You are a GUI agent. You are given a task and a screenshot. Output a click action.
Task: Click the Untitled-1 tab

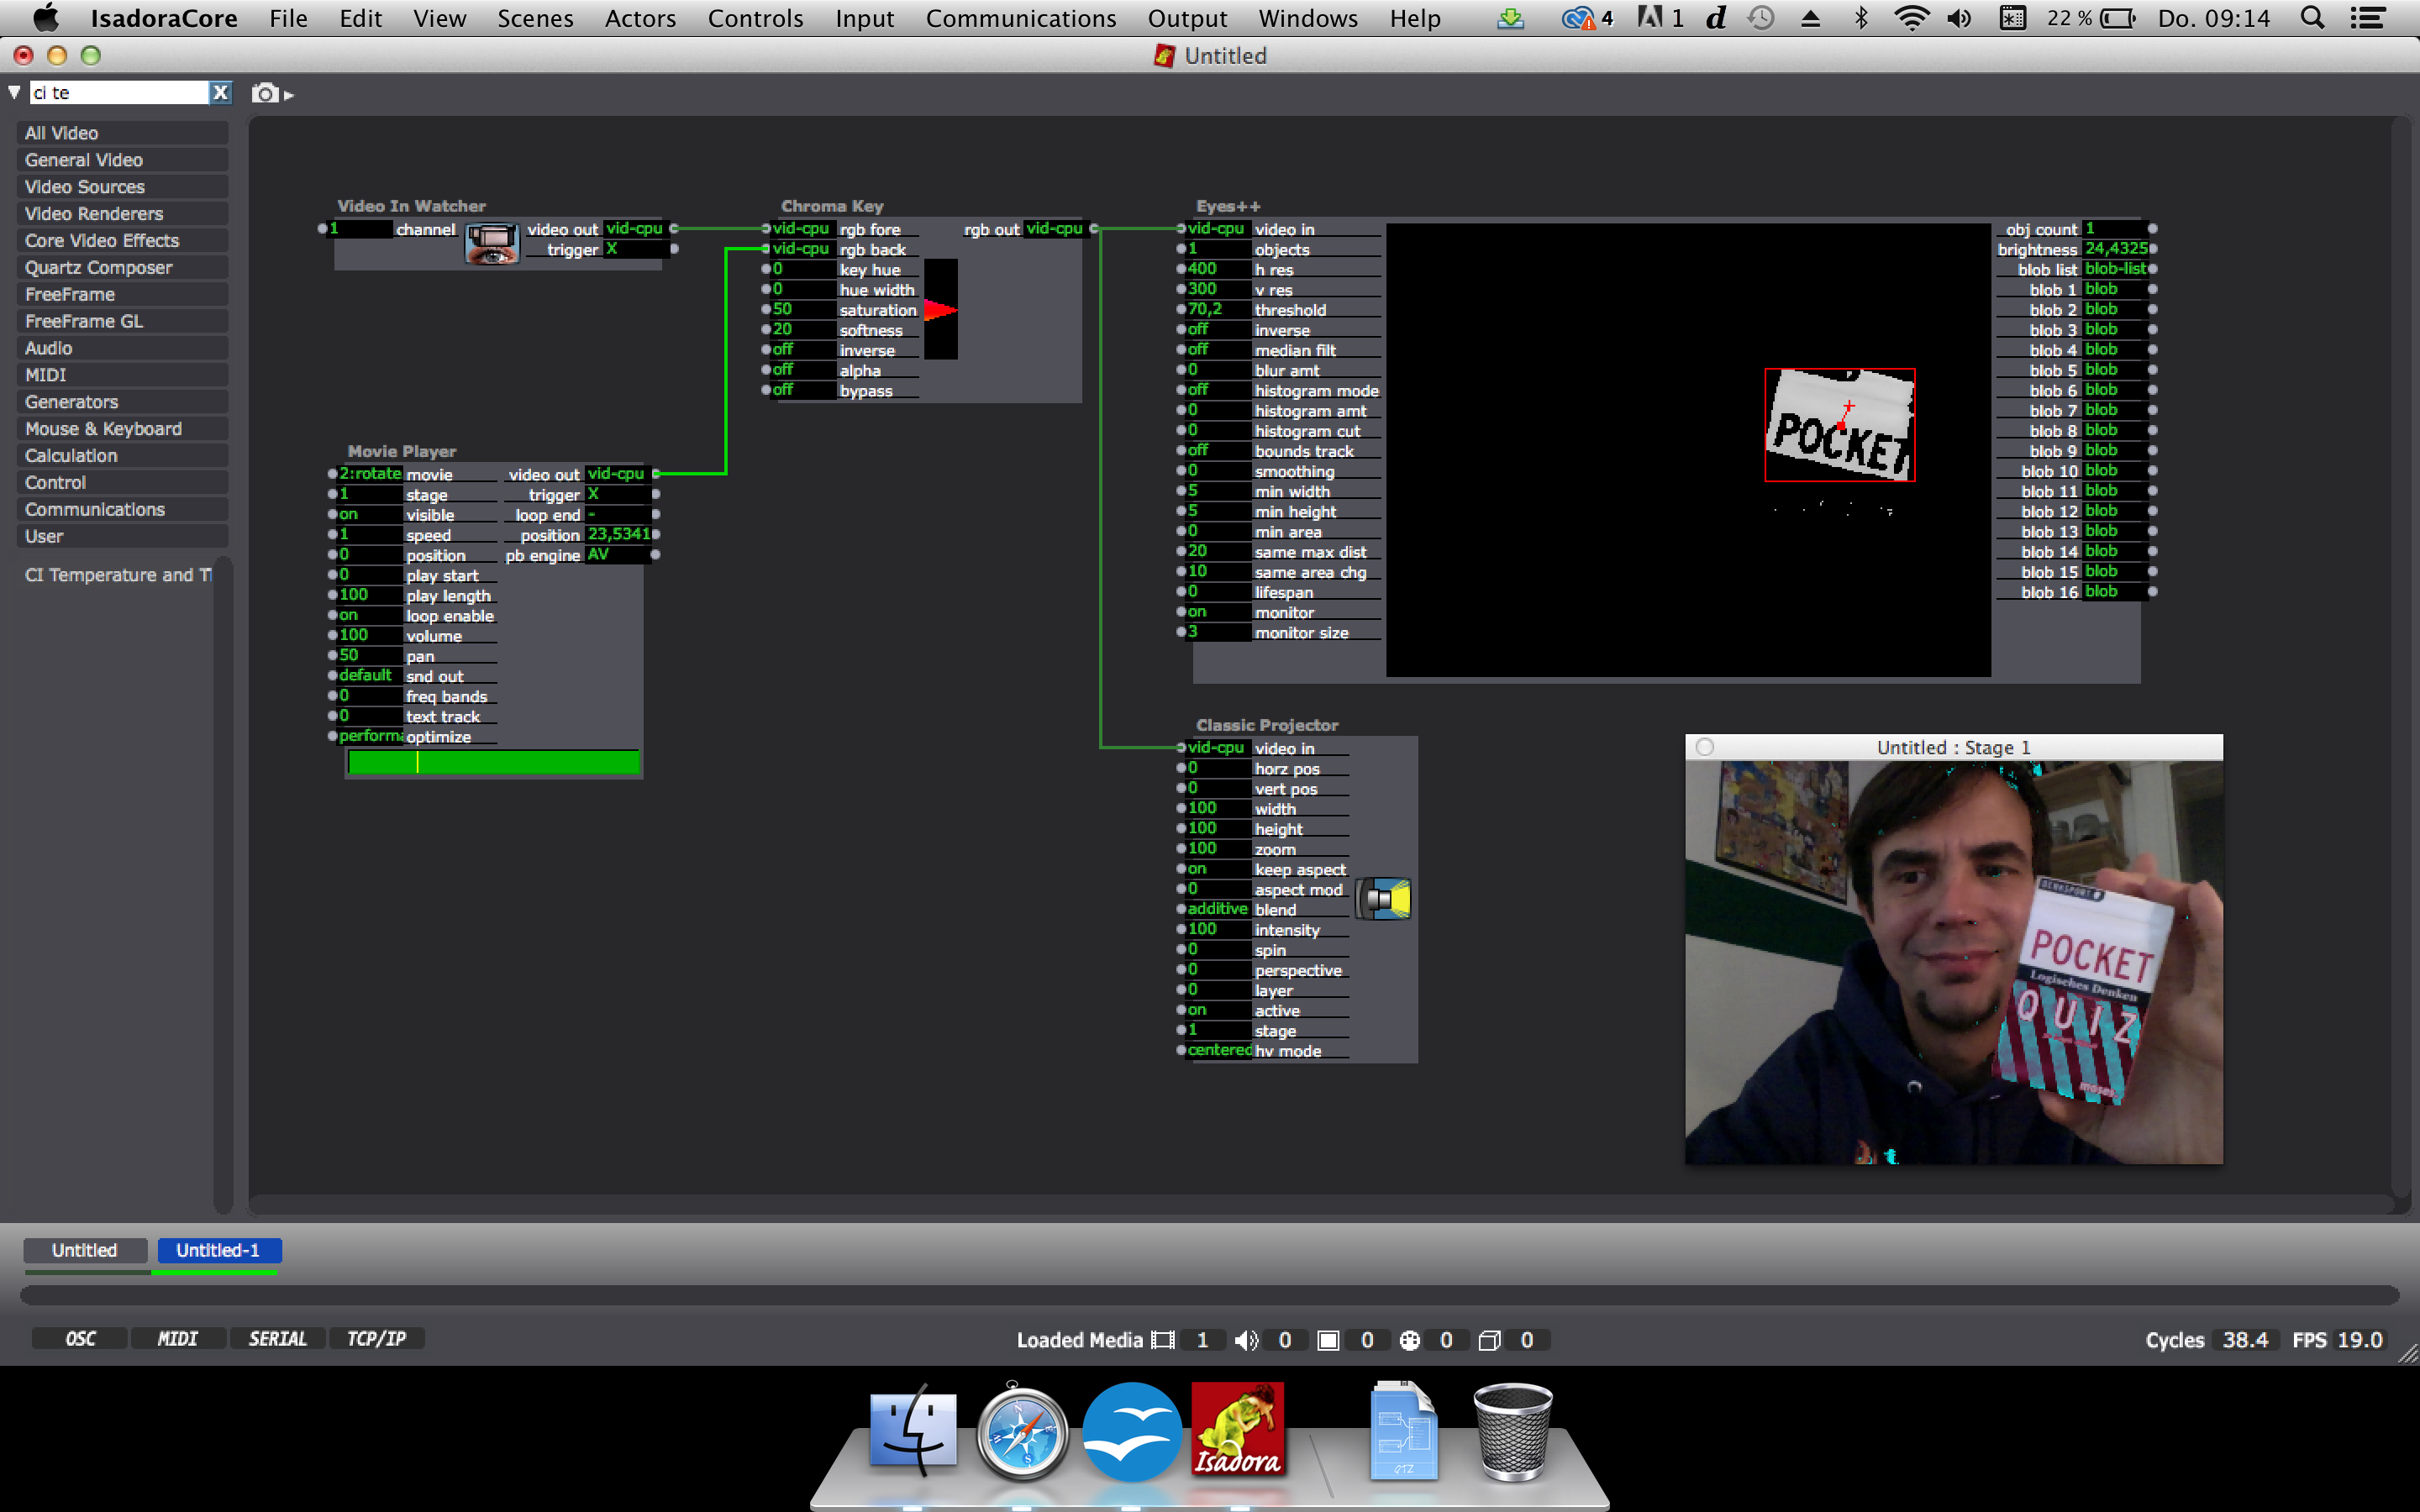(x=218, y=1251)
